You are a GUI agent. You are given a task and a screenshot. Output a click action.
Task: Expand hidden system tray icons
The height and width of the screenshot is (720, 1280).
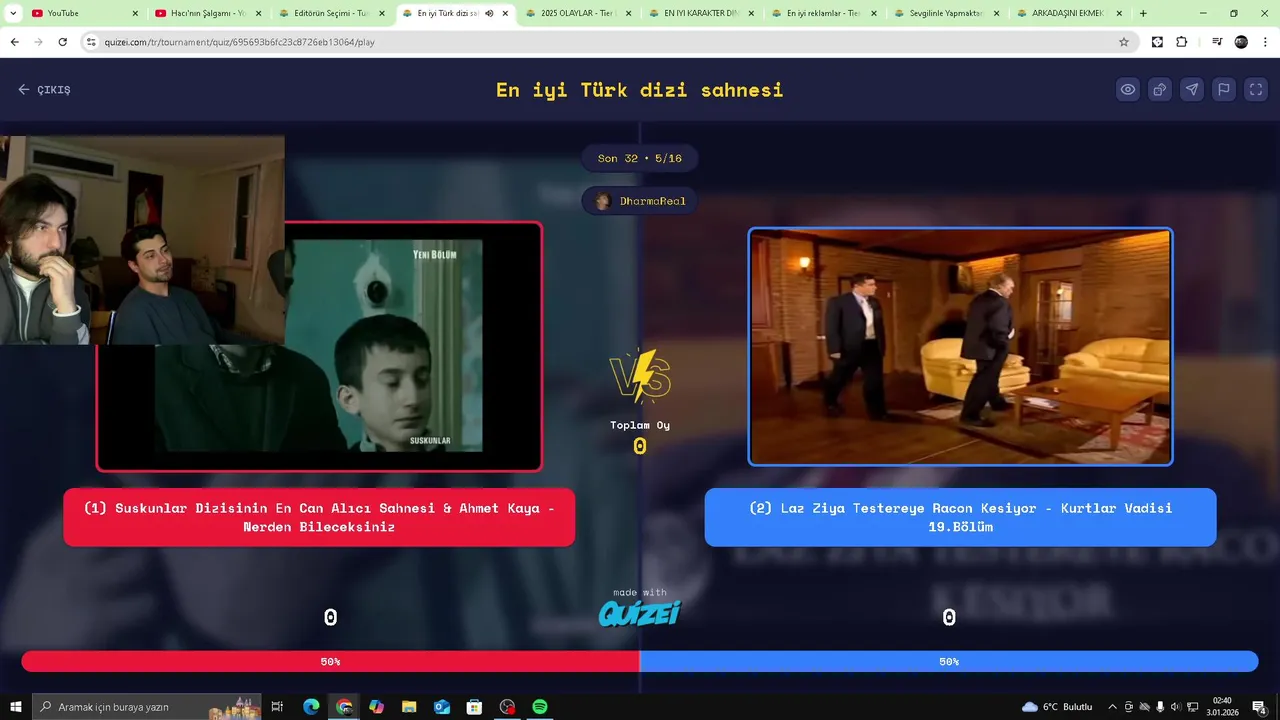pos(1112,707)
